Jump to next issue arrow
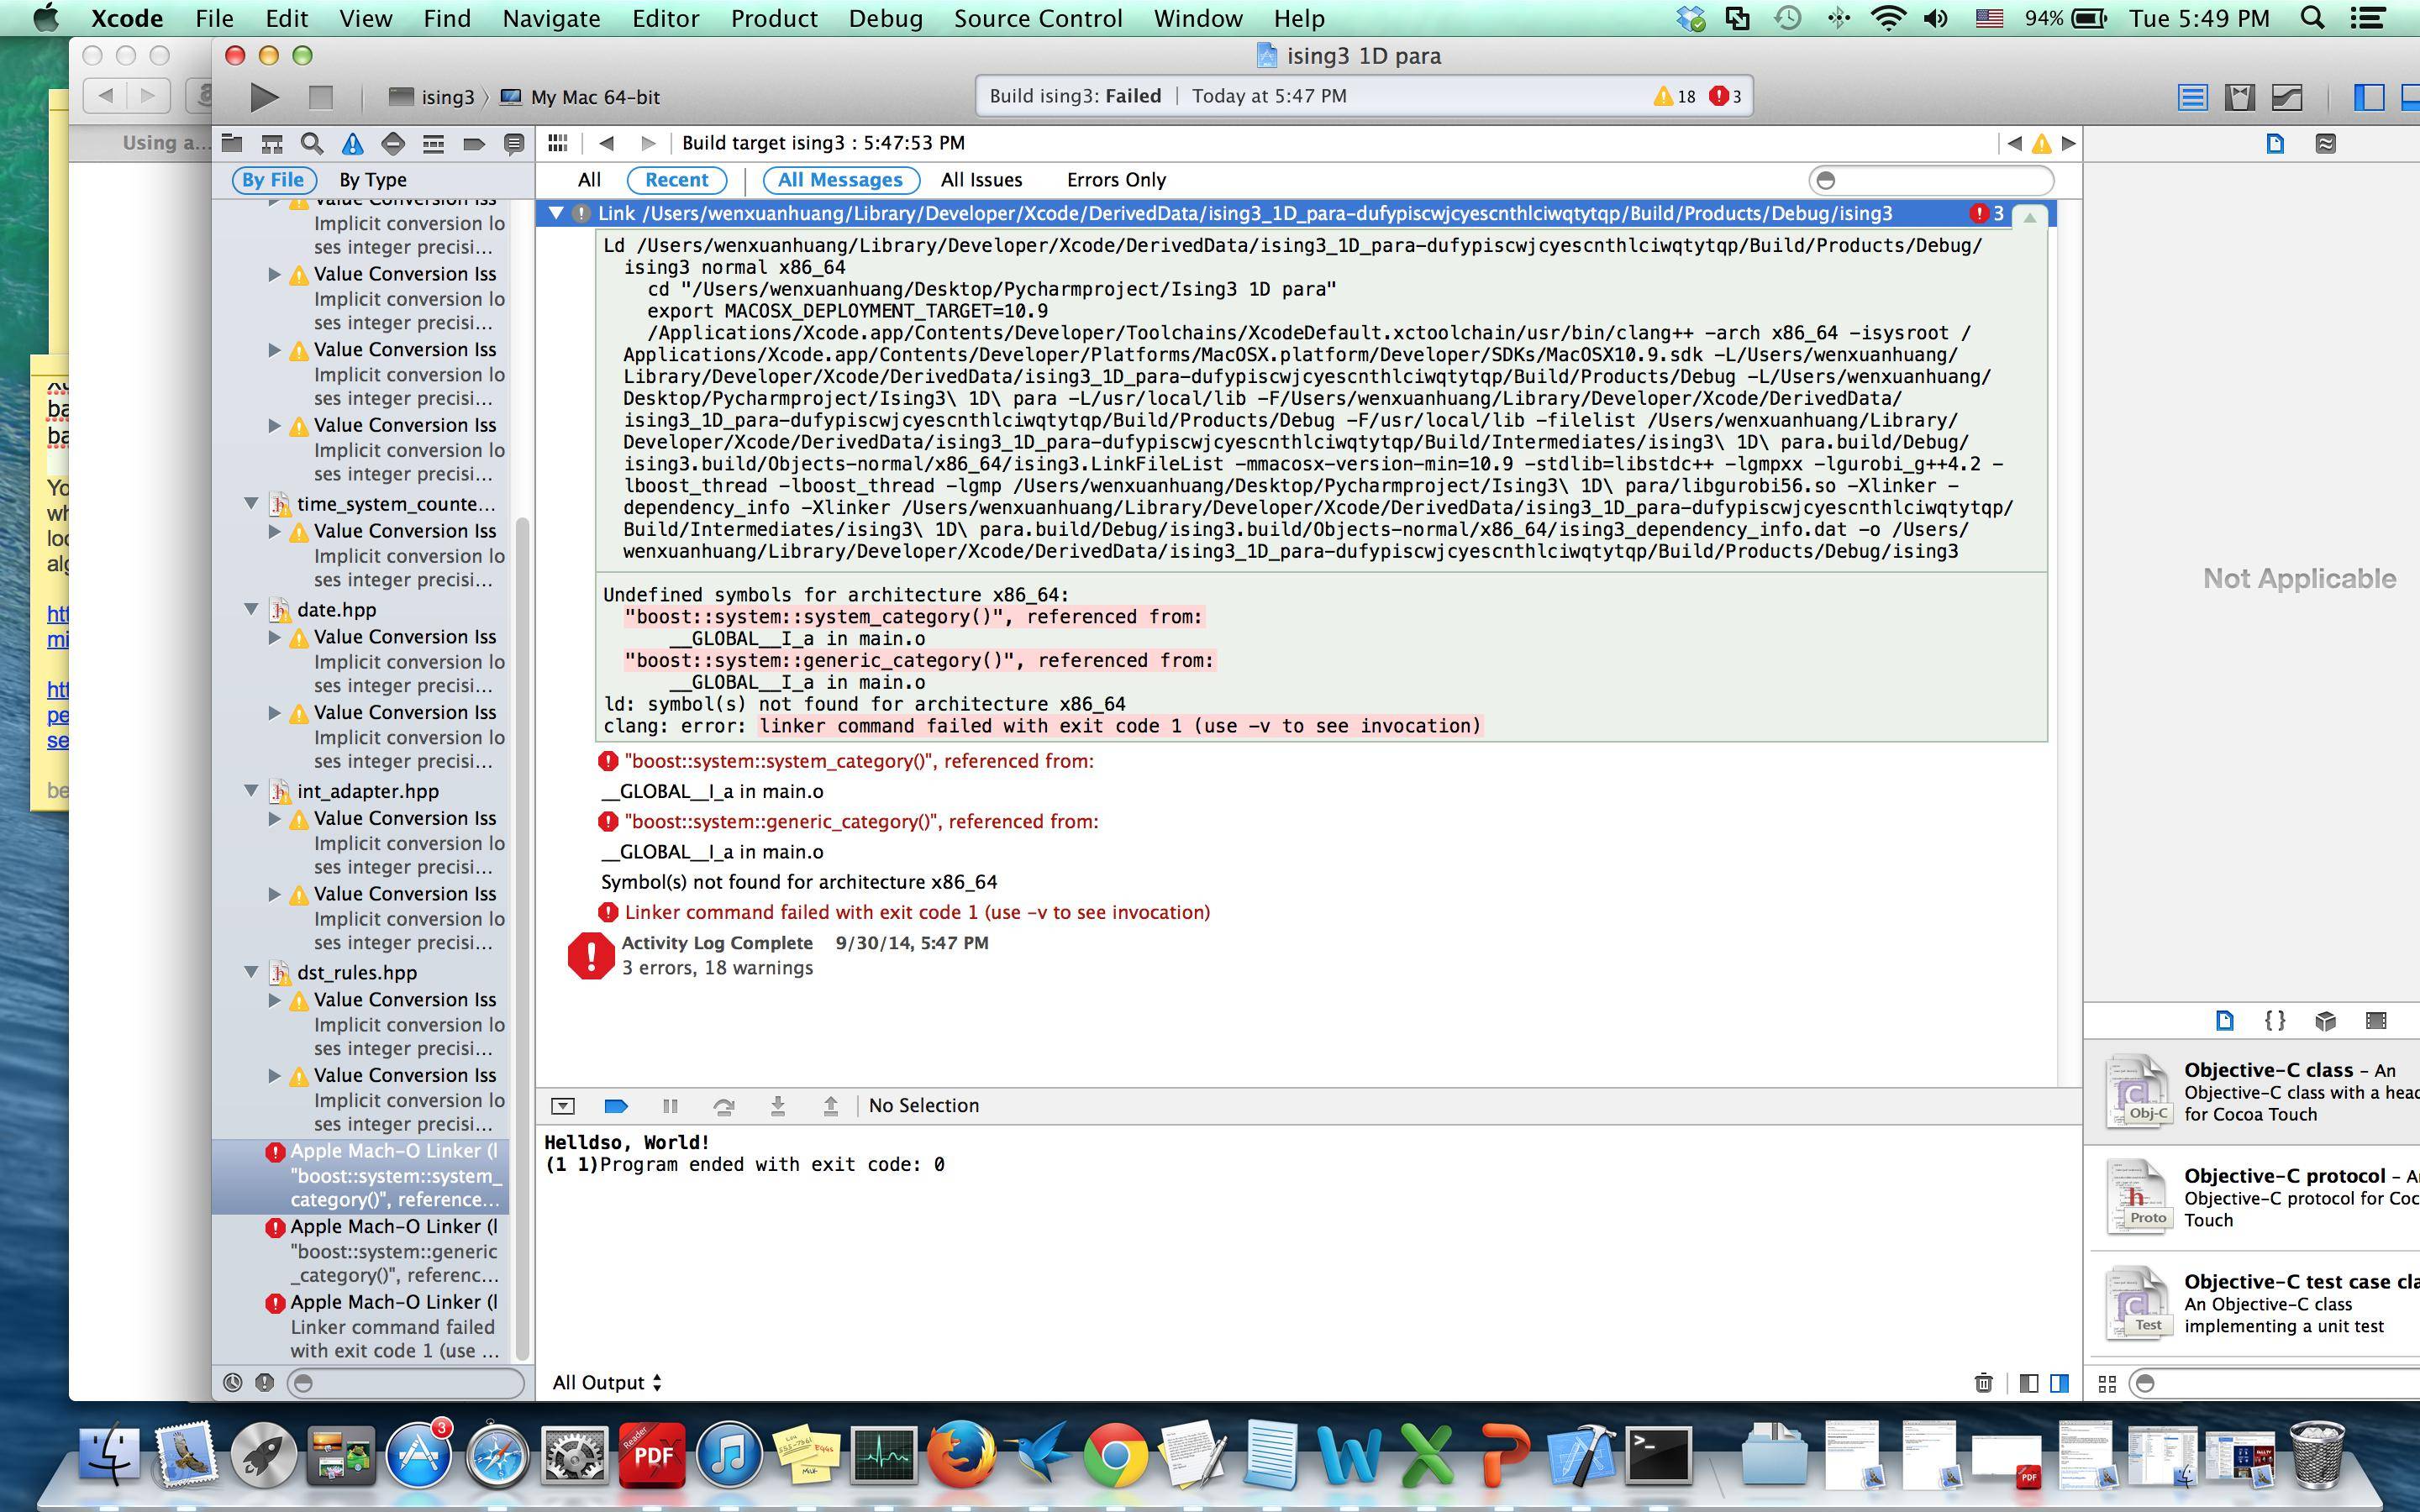 2069,143
